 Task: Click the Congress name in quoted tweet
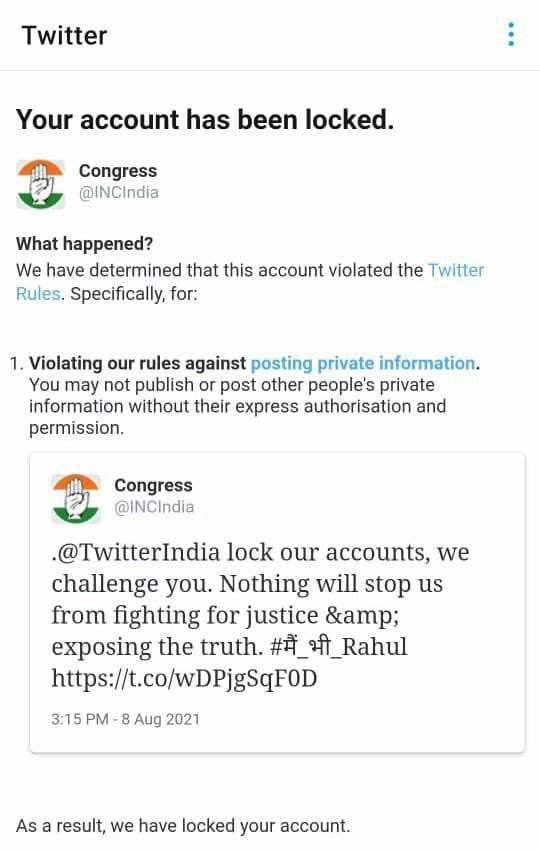[x=153, y=485]
